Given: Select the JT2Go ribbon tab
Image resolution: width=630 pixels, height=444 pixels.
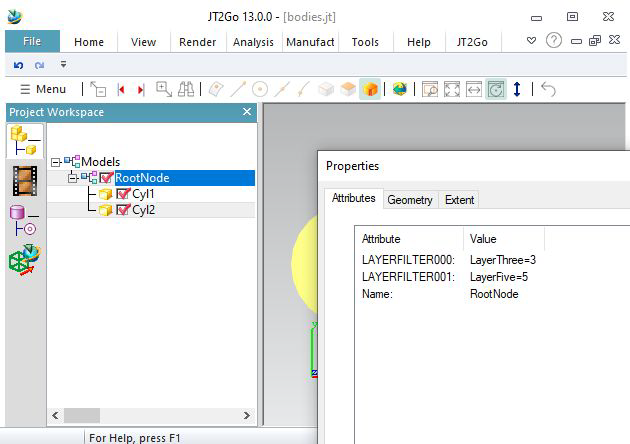Looking at the screenshot, I should (x=472, y=42).
